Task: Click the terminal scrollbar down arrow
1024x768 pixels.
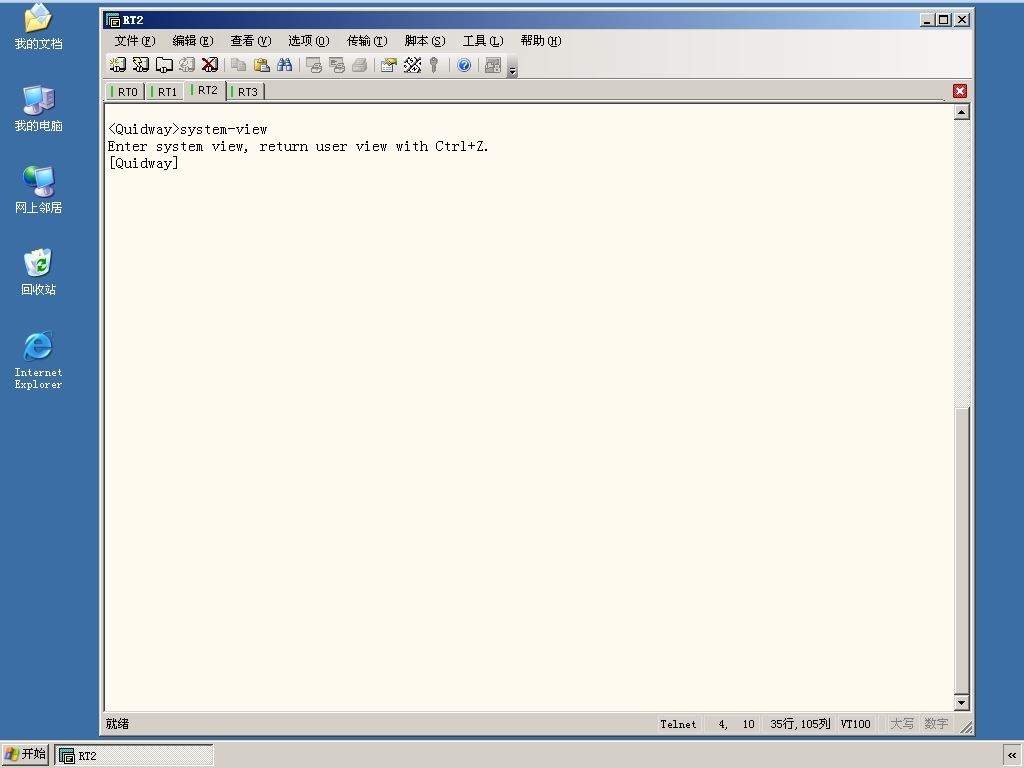Action: (961, 703)
